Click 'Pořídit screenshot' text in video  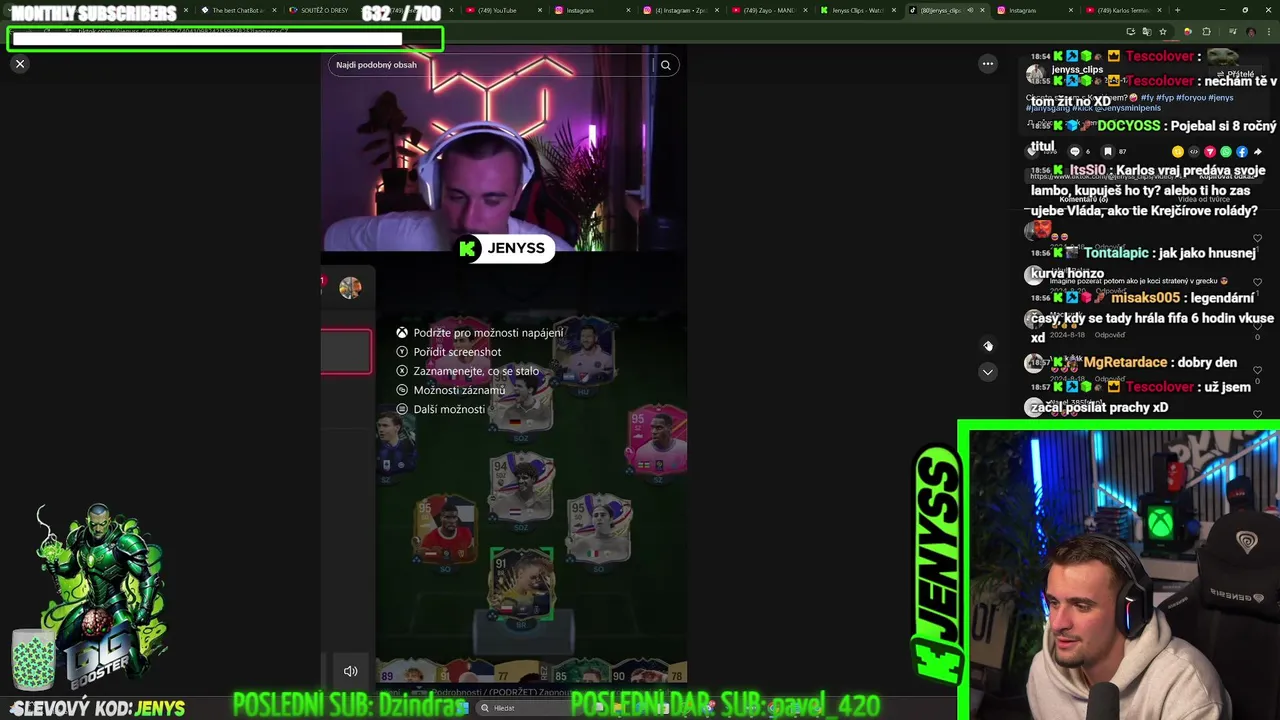[457, 352]
